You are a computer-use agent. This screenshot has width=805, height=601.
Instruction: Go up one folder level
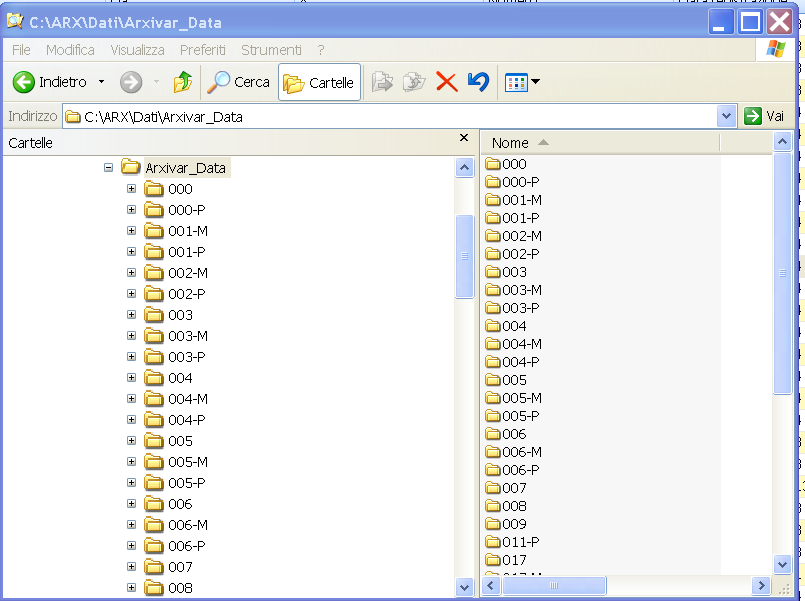tap(182, 82)
